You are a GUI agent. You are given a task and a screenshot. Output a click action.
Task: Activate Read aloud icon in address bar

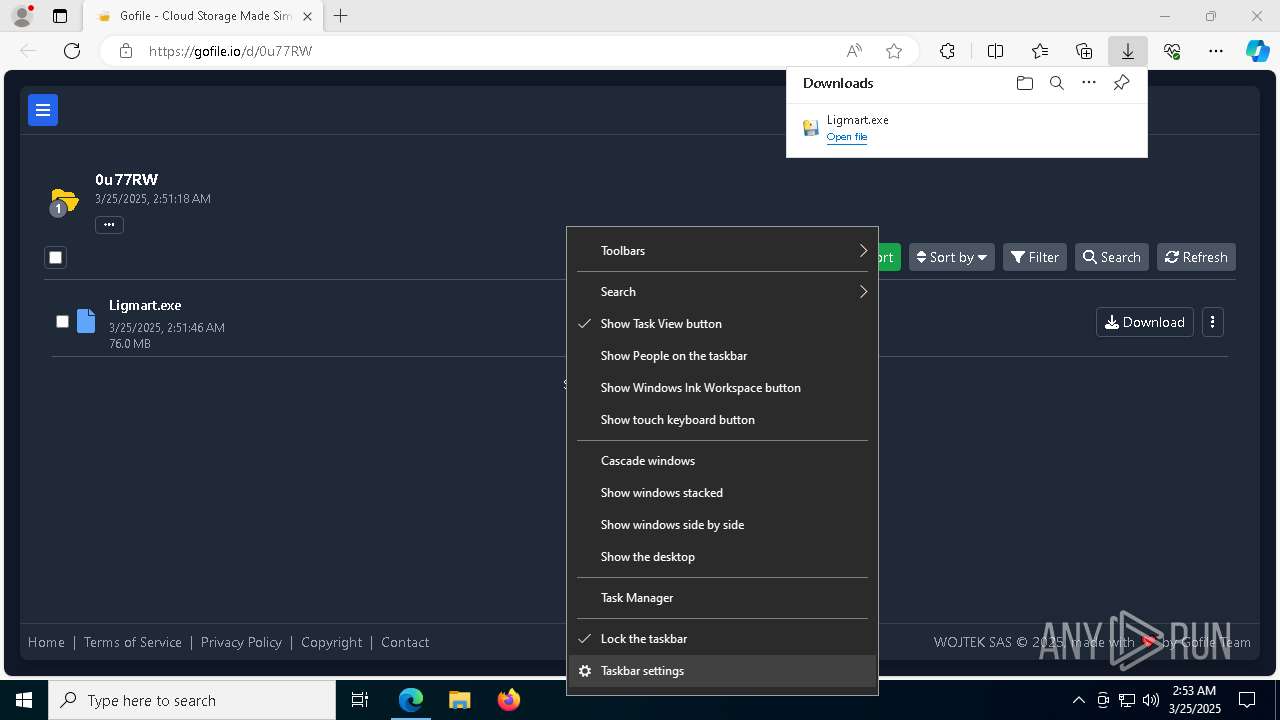click(854, 51)
